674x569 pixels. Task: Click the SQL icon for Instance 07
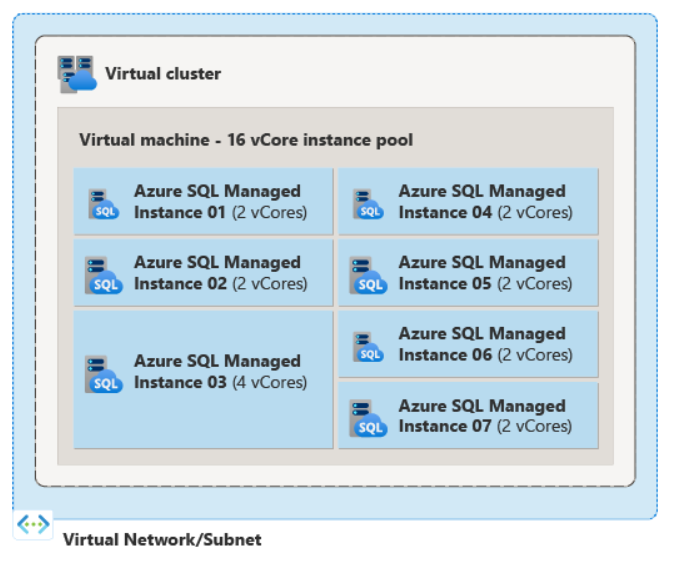(x=368, y=419)
